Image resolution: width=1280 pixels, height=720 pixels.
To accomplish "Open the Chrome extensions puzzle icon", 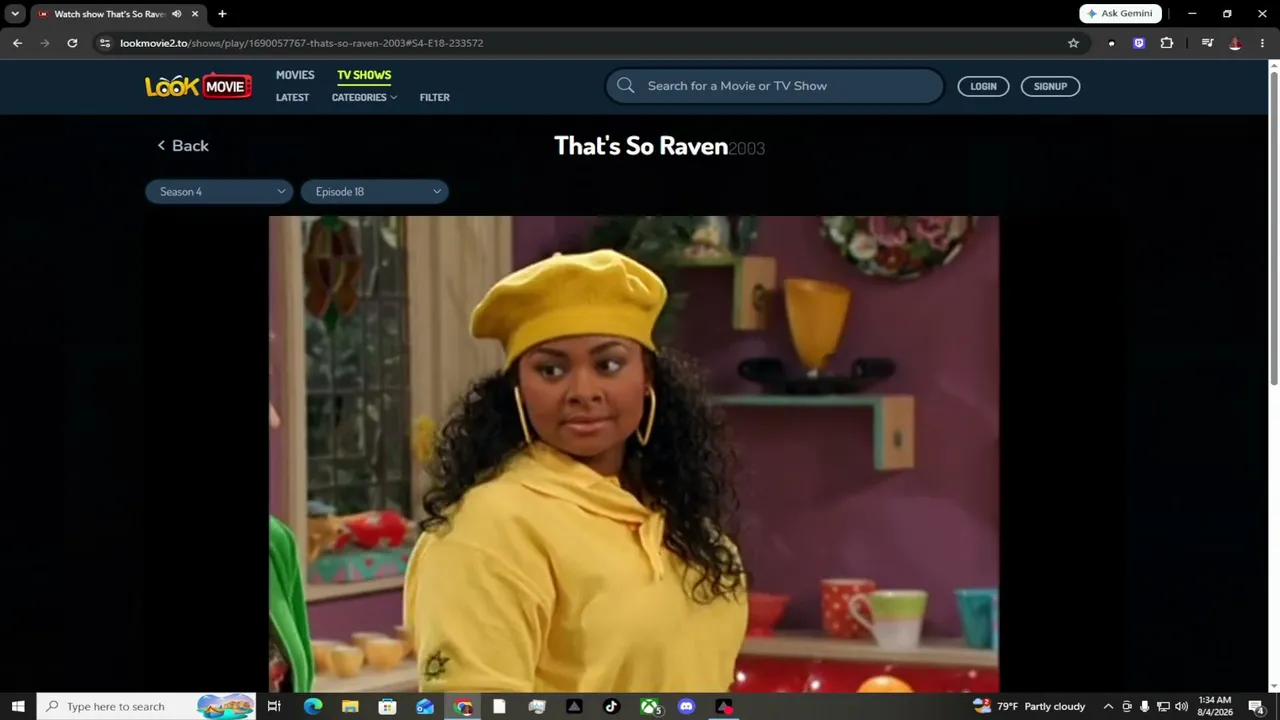I will [x=1166, y=43].
